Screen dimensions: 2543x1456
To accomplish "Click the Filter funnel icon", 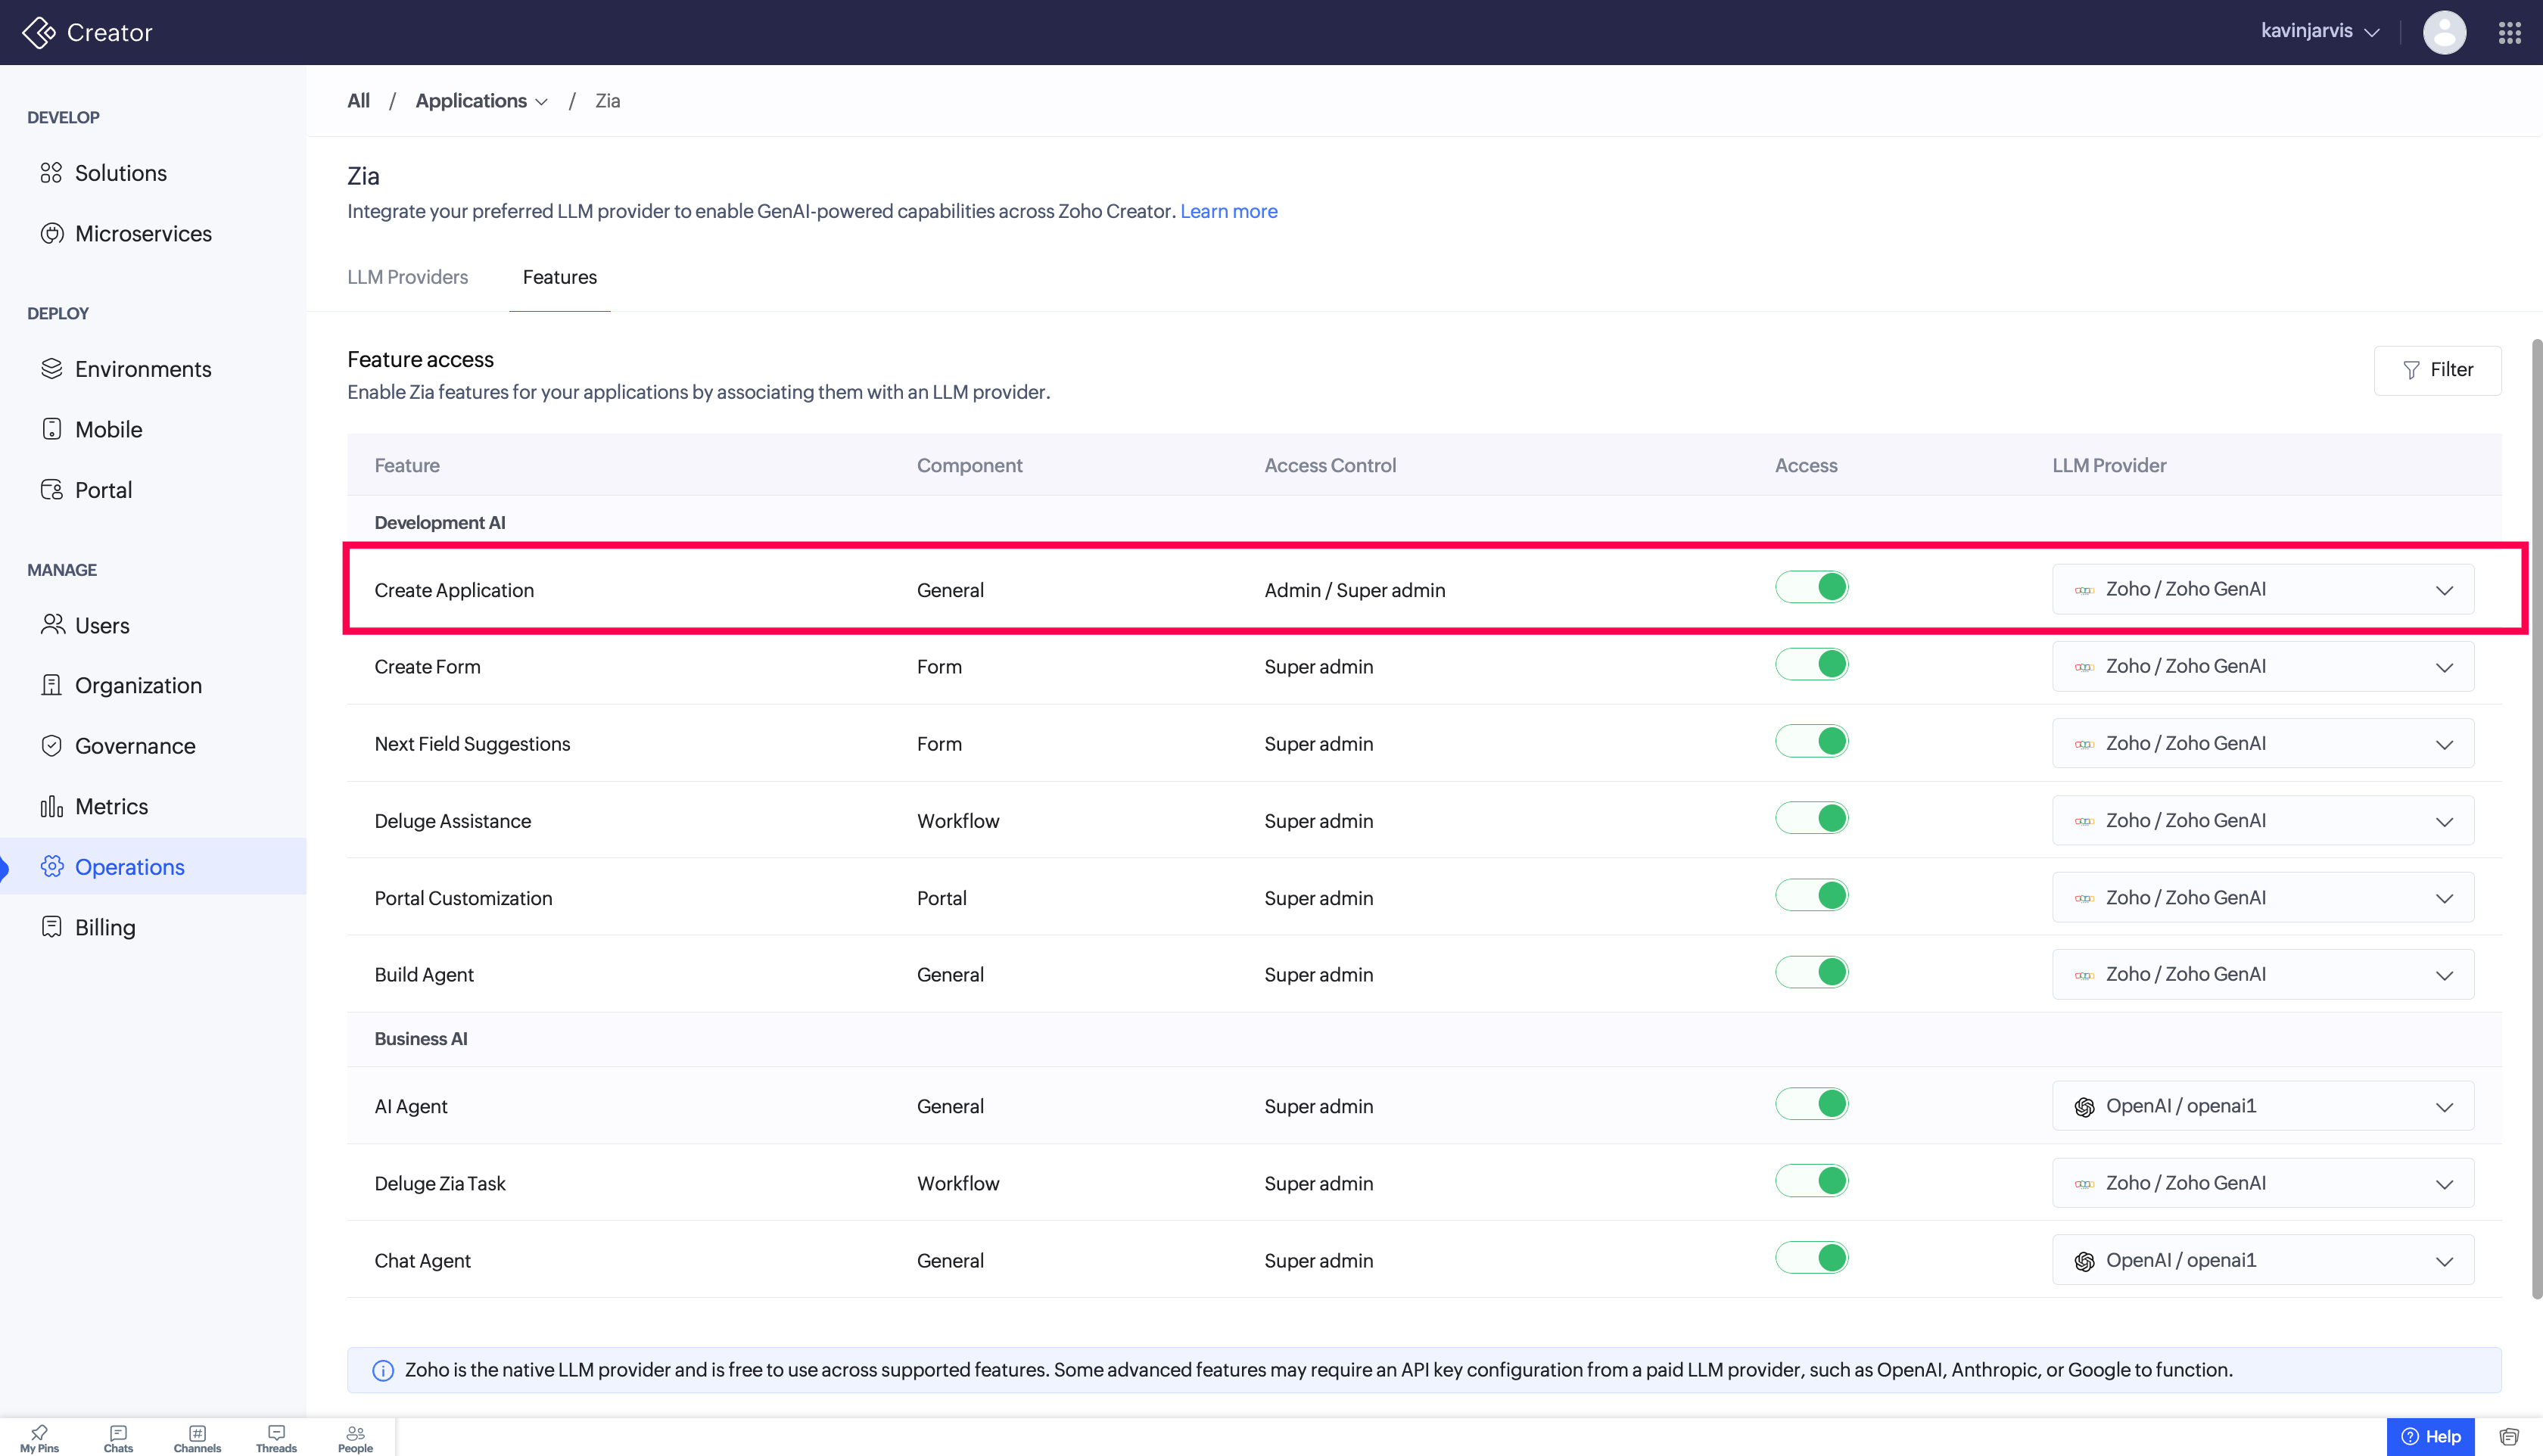I will [x=2411, y=370].
